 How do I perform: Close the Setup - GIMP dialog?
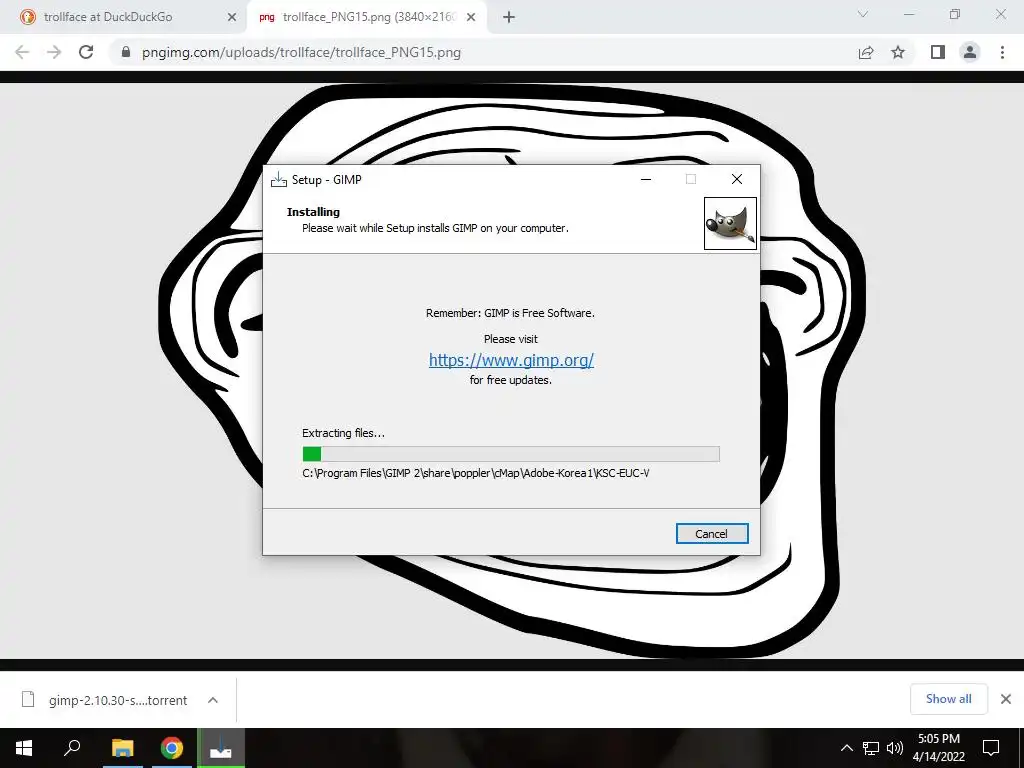coord(737,179)
